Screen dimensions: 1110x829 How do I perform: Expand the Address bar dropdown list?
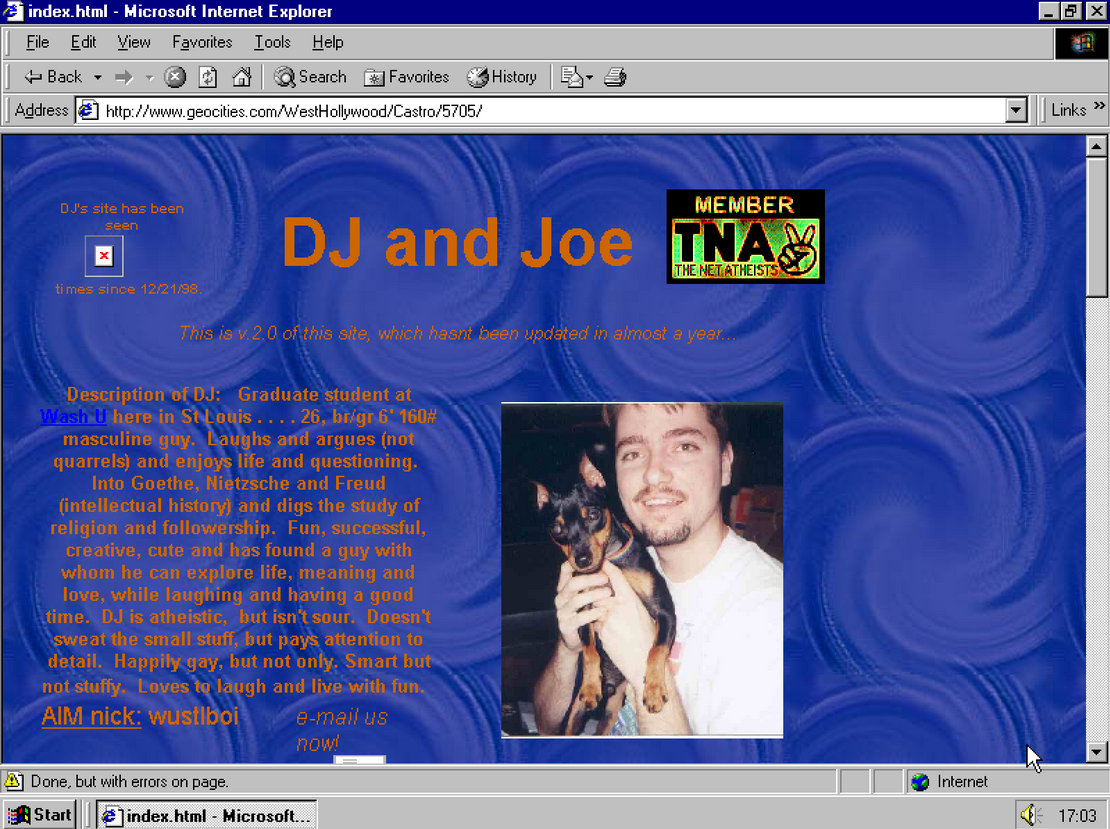[x=1017, y=111]
